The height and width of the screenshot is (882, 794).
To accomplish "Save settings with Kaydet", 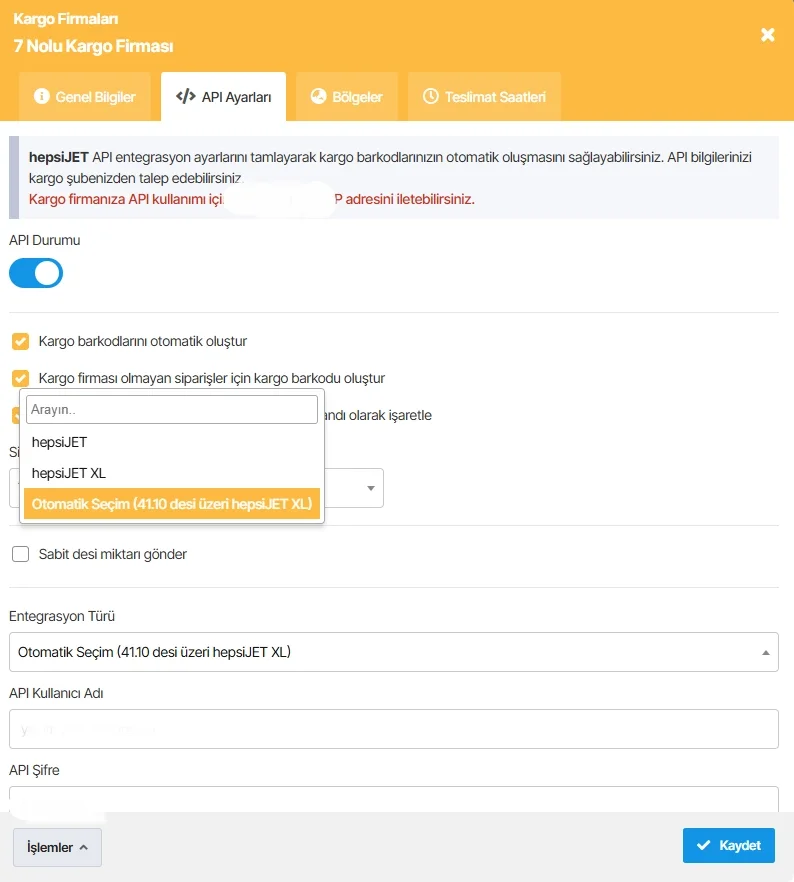I will point(729,845).
